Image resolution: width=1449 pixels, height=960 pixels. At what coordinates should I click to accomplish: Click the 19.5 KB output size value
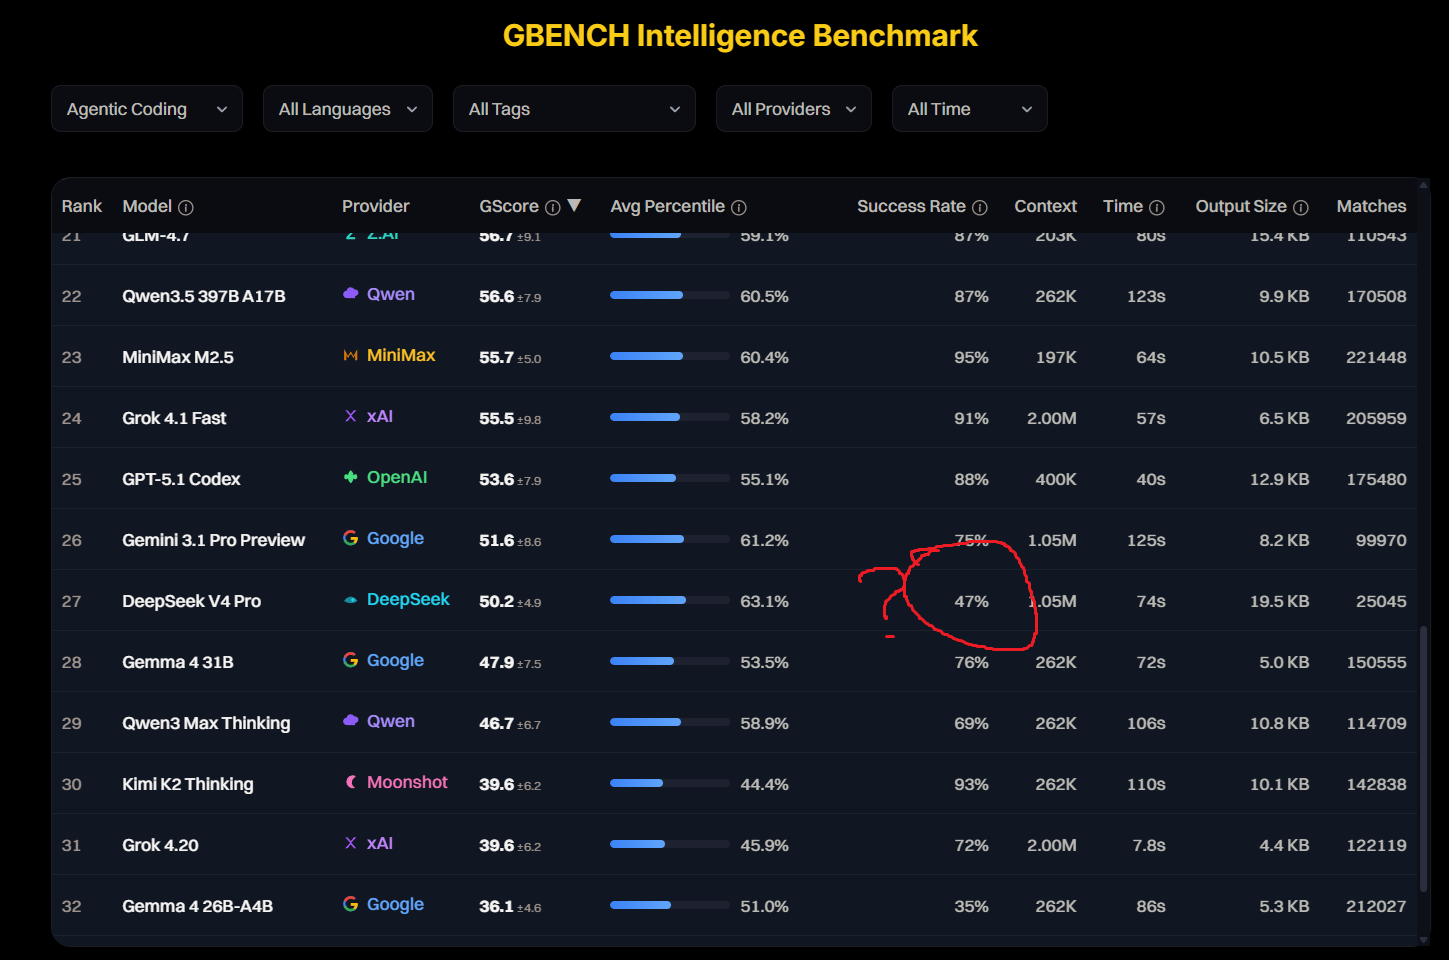click(1279, 601)
